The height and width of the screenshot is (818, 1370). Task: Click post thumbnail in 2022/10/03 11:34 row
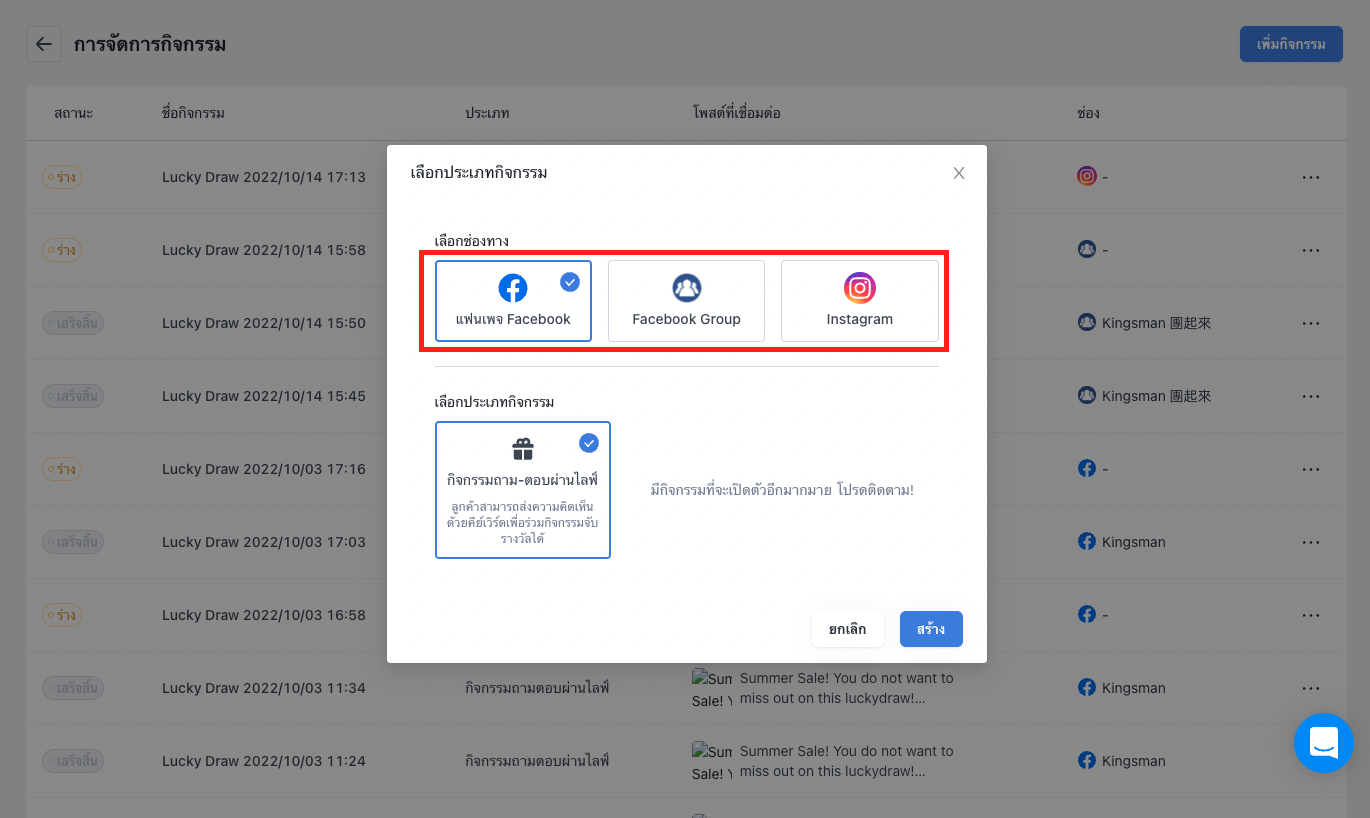point(712,689)
